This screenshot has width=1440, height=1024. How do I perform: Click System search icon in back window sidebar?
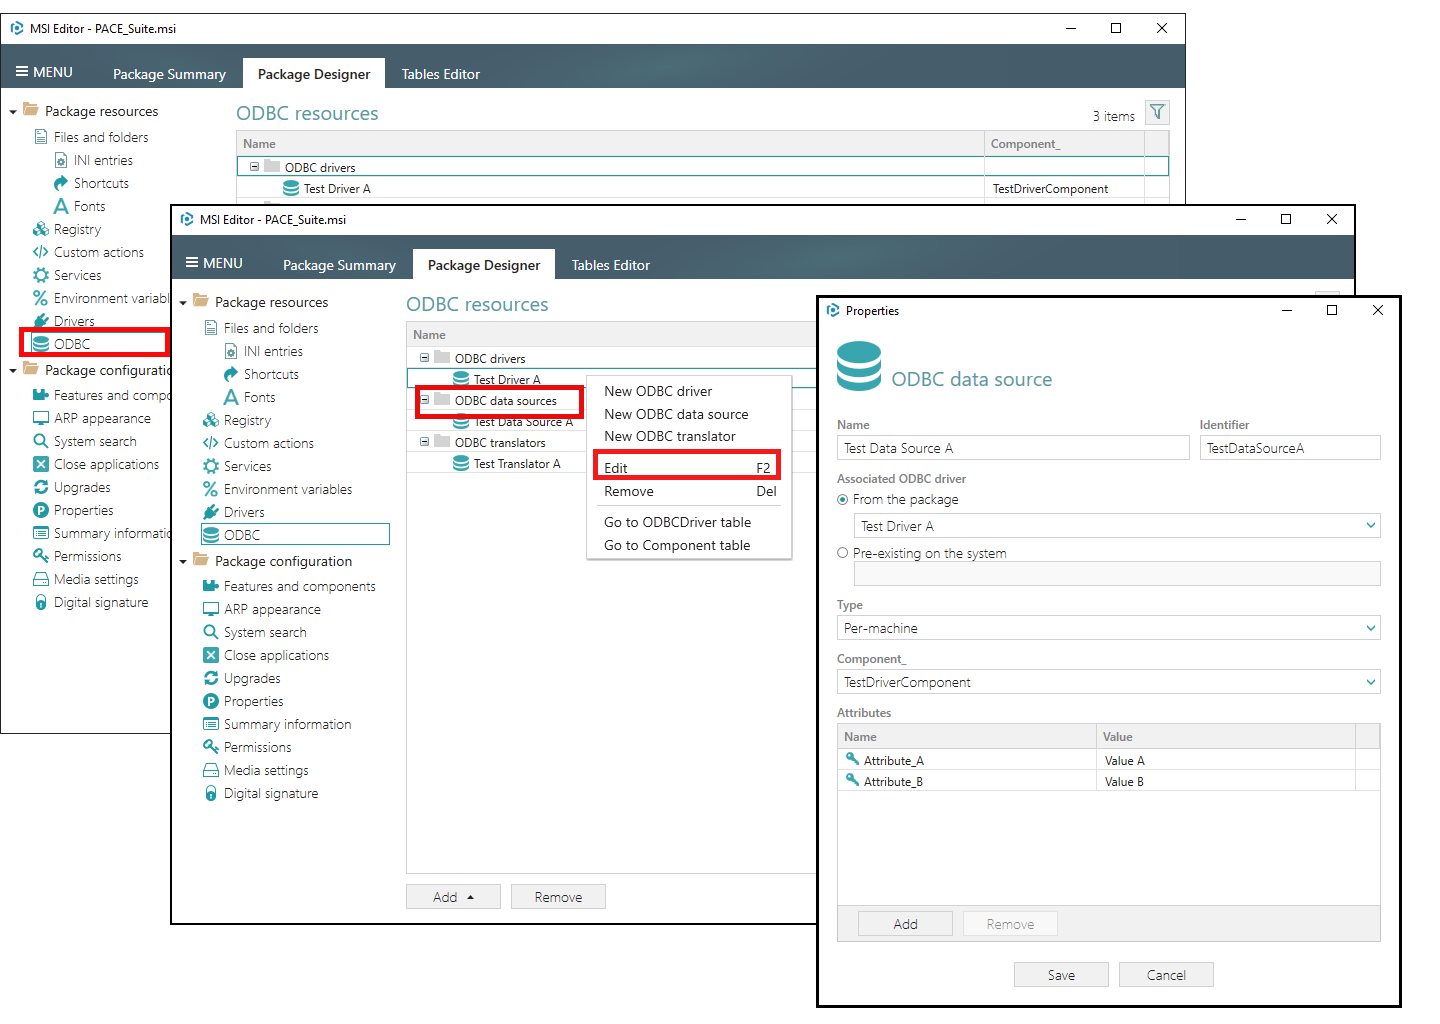(41, 441)
